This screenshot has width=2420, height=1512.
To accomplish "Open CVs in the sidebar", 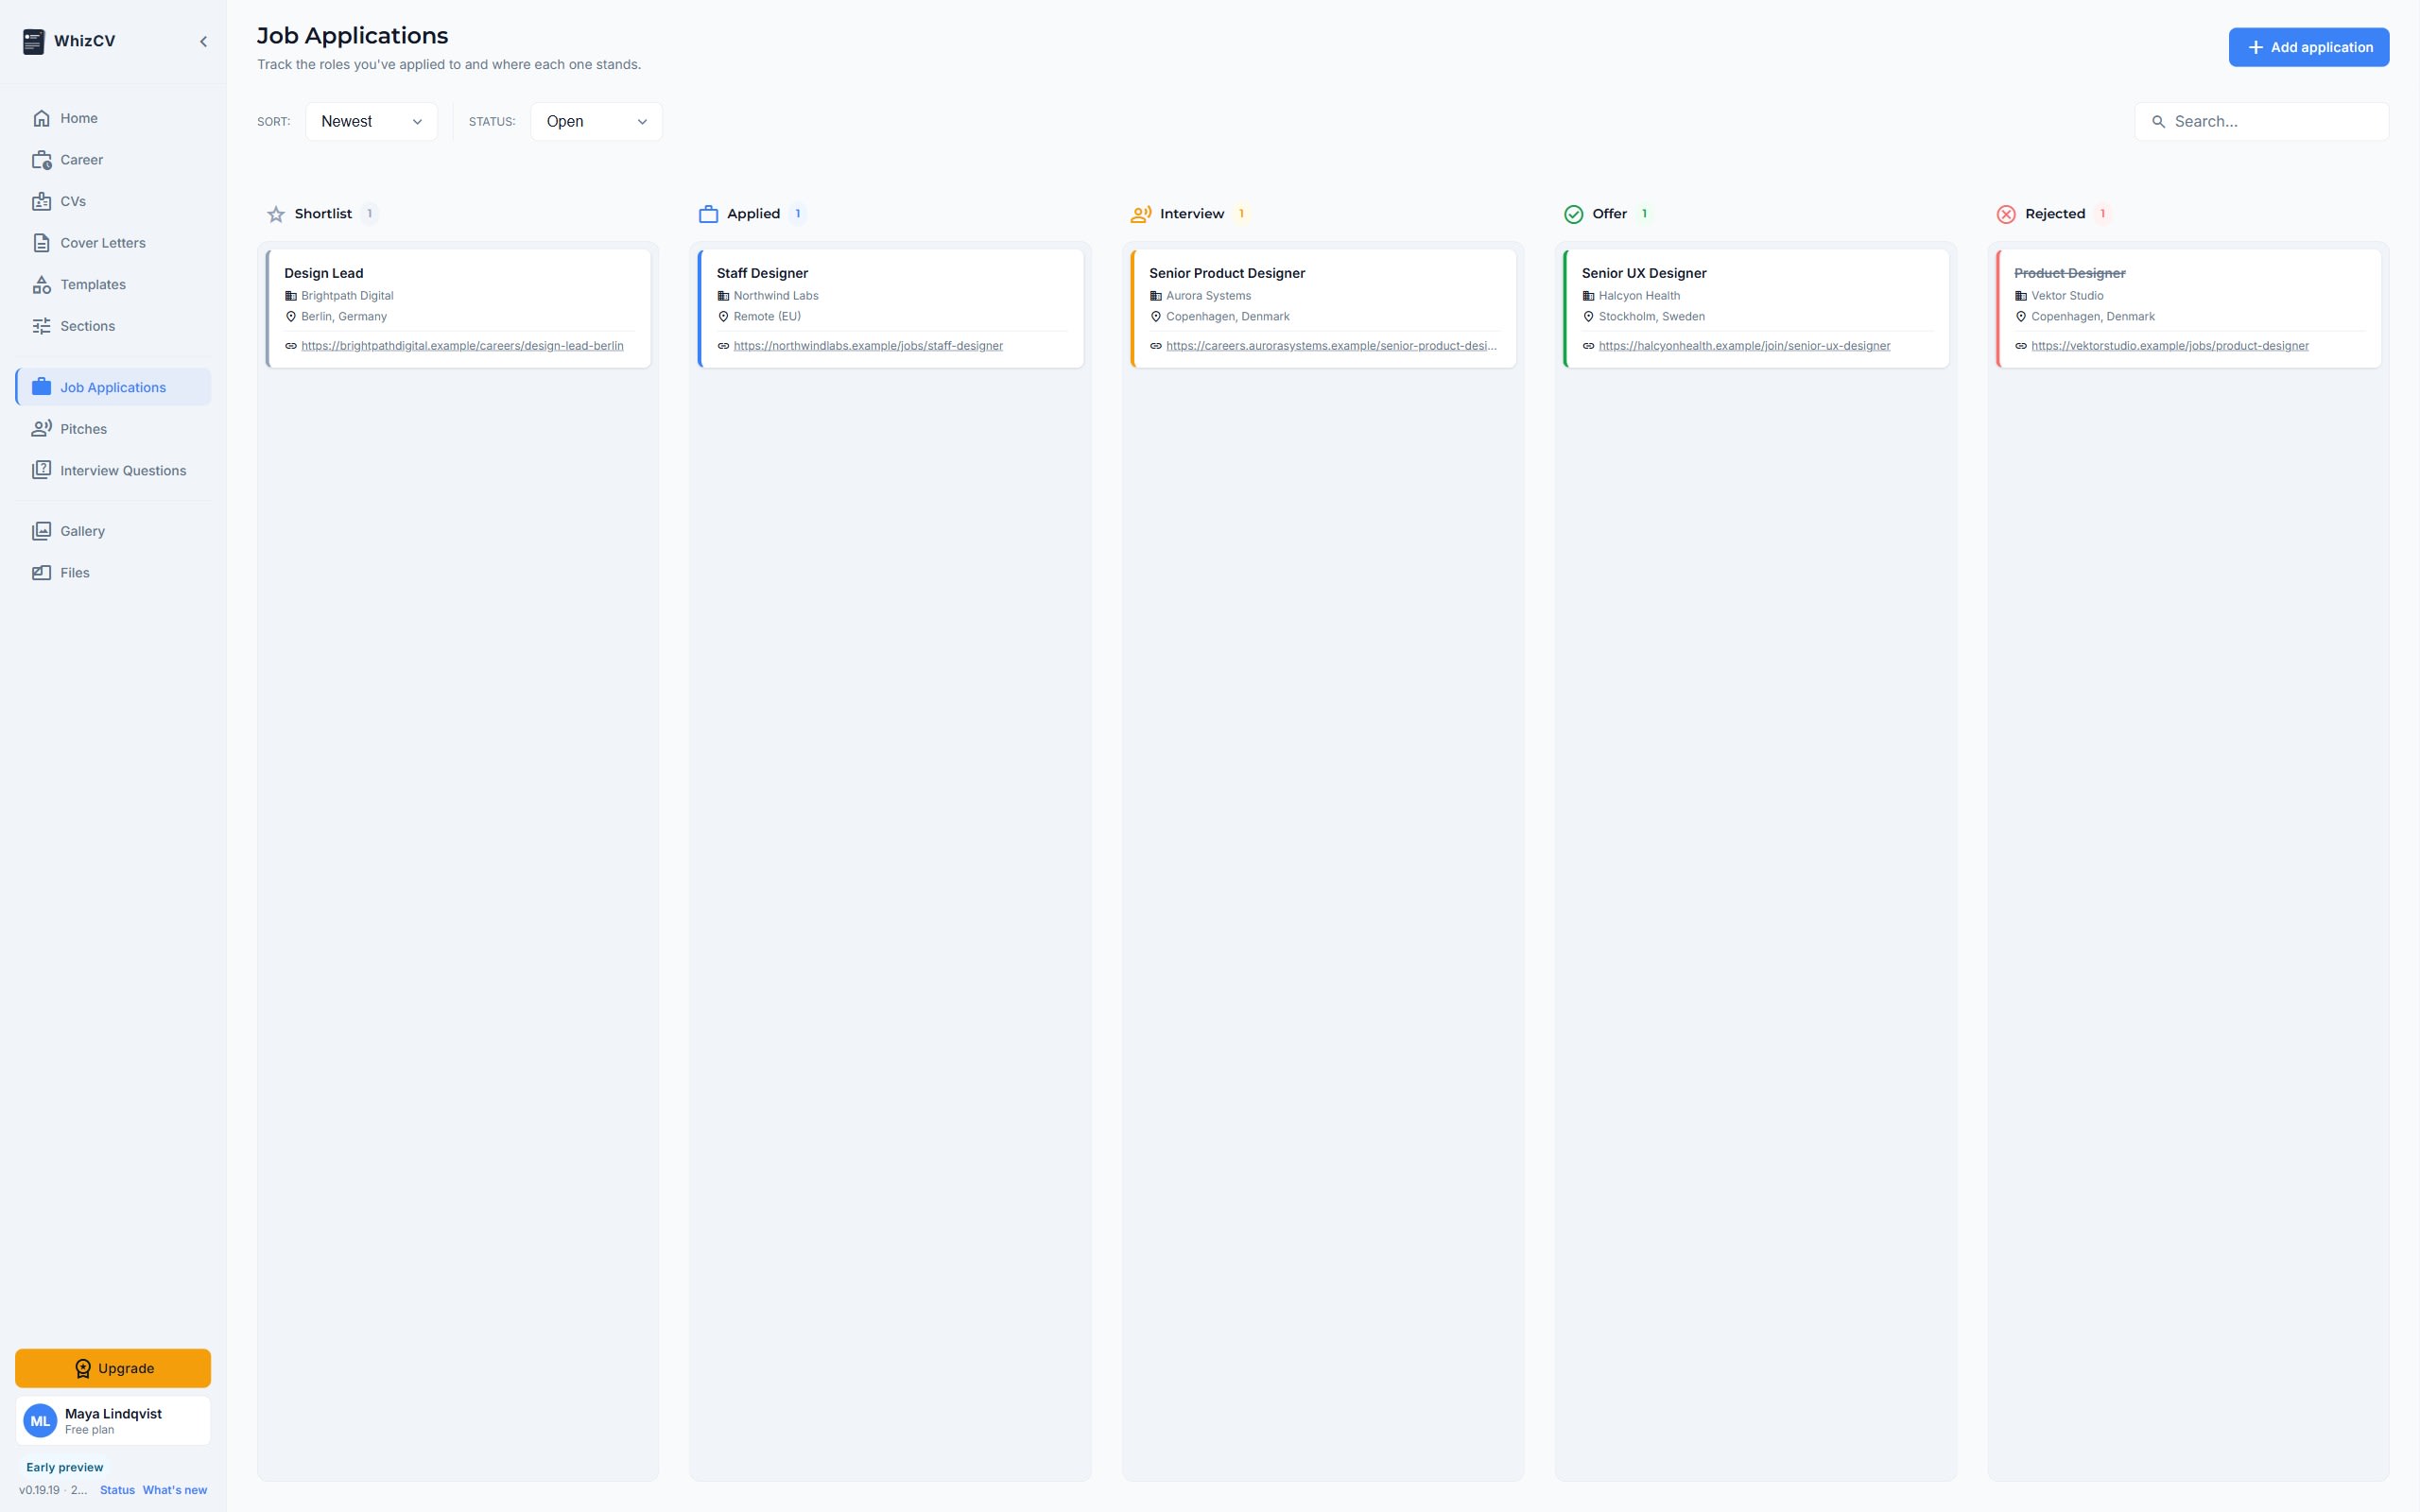I will tap(113, 201).
